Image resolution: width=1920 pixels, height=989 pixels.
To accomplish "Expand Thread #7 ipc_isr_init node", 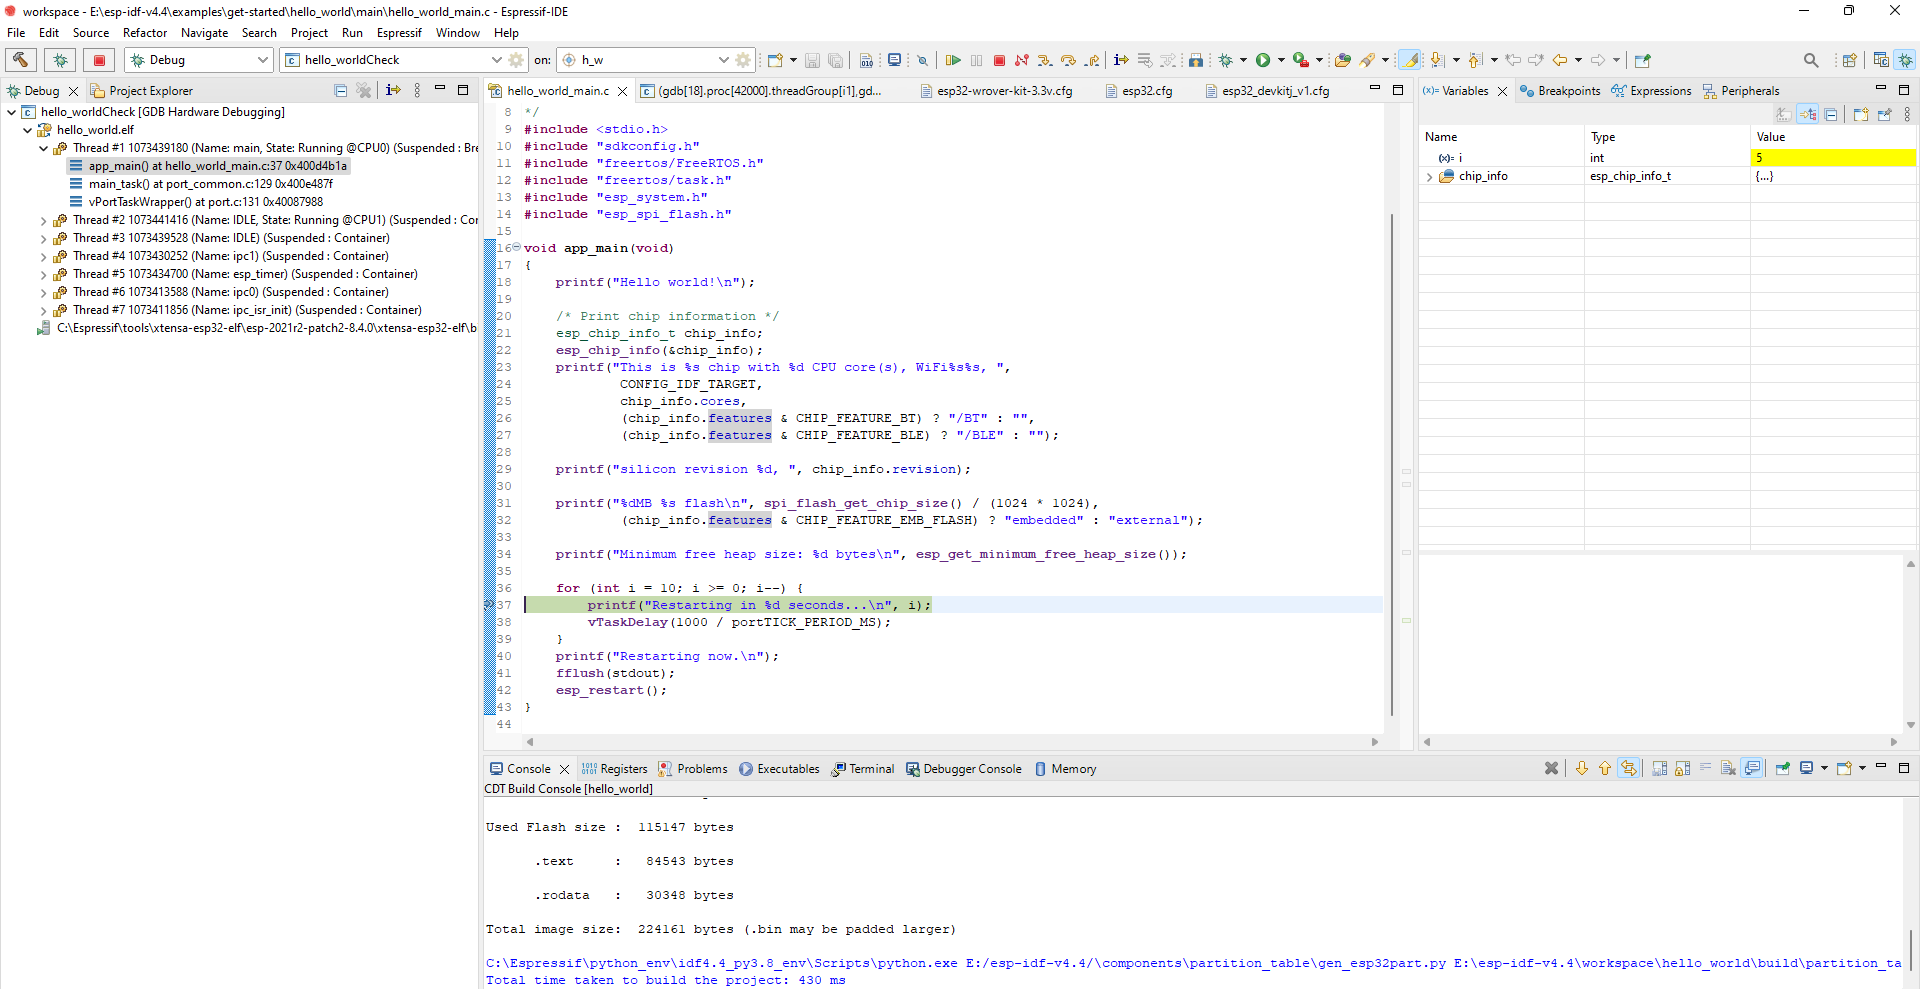I will click(44, 310).
